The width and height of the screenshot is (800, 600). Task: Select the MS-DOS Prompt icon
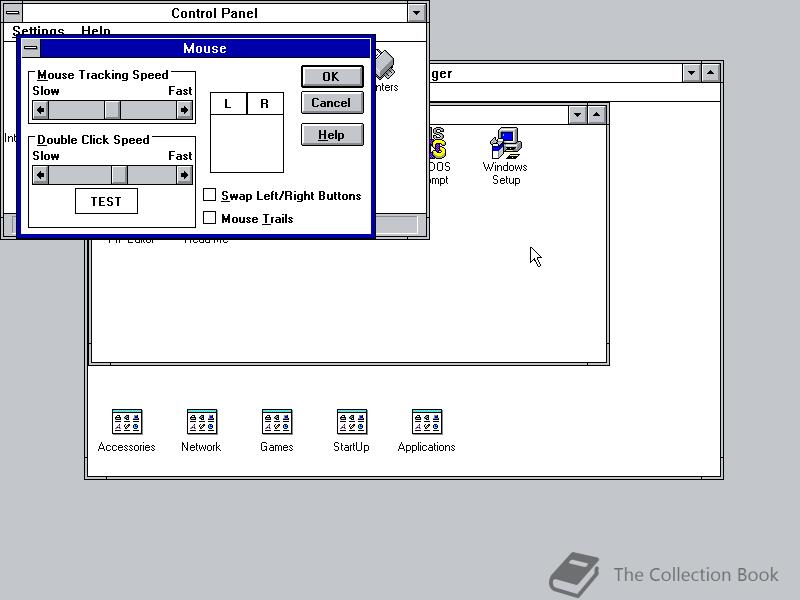(439, 156)
